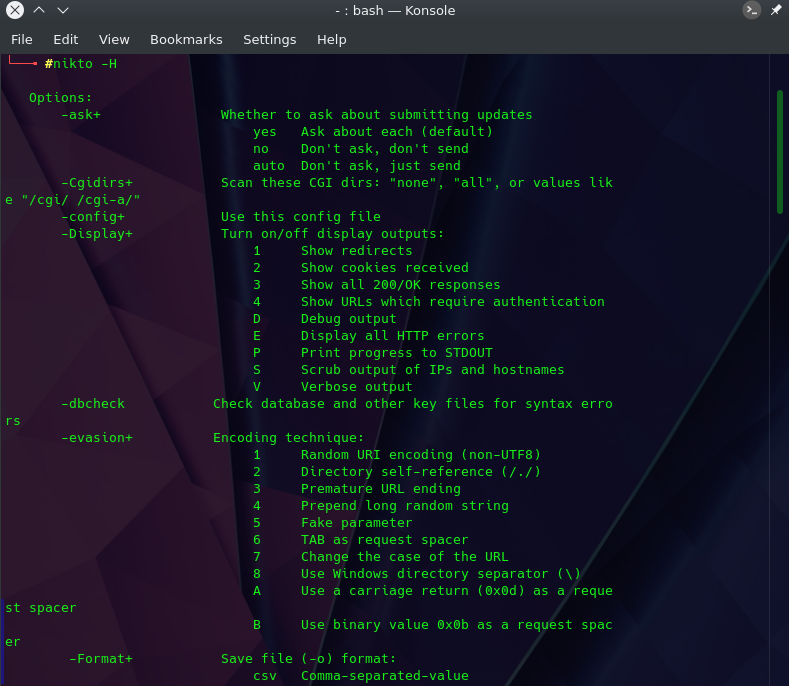The image size is (789, 686).
Task: Click 'Show all 200/OK responses' line
Action: point(401,285)
